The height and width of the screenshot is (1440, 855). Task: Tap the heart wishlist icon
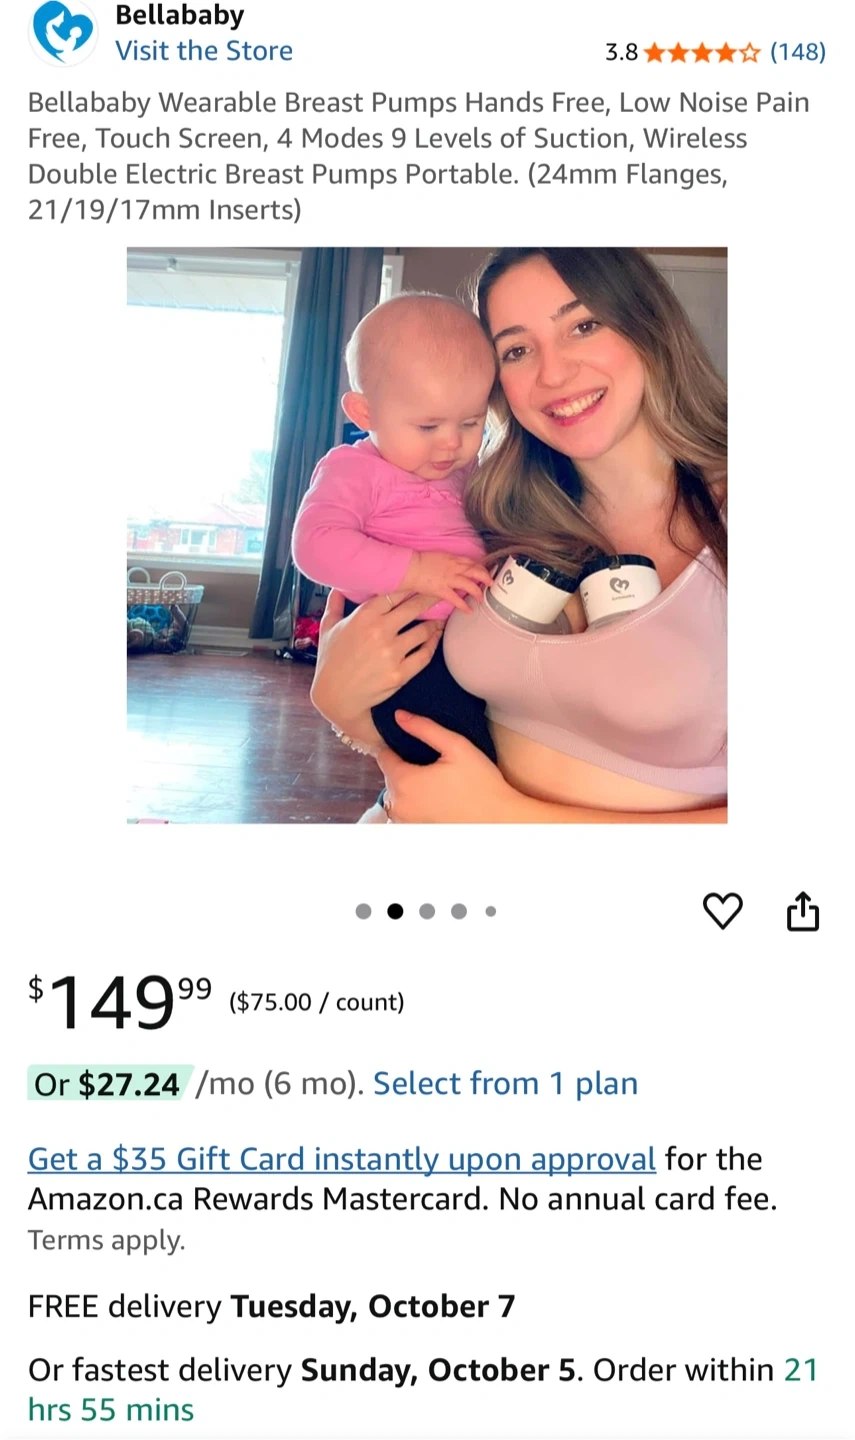pyautogui.click(x=723, y=911)
